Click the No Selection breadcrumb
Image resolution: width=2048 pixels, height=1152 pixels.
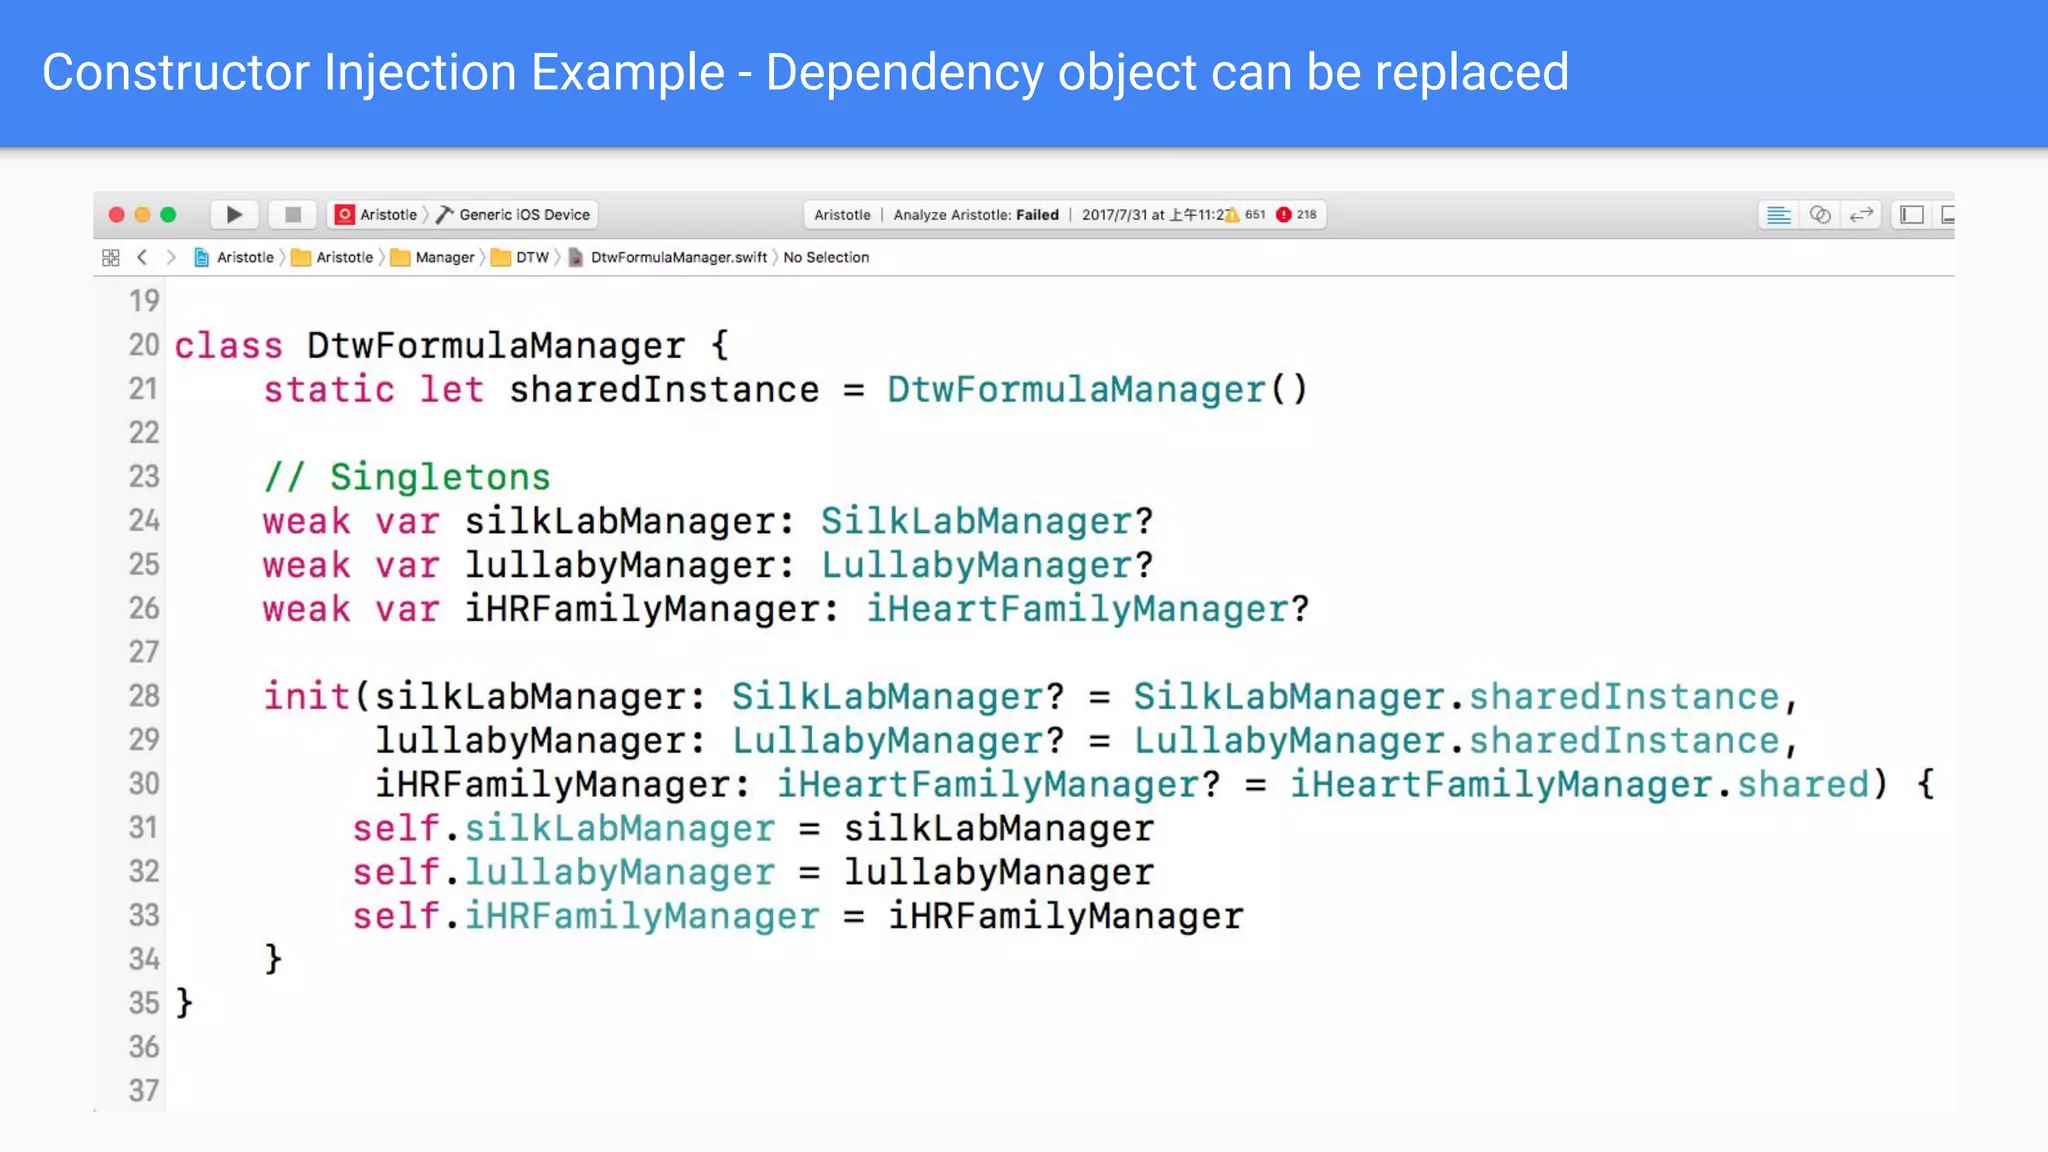pos(826,257)
